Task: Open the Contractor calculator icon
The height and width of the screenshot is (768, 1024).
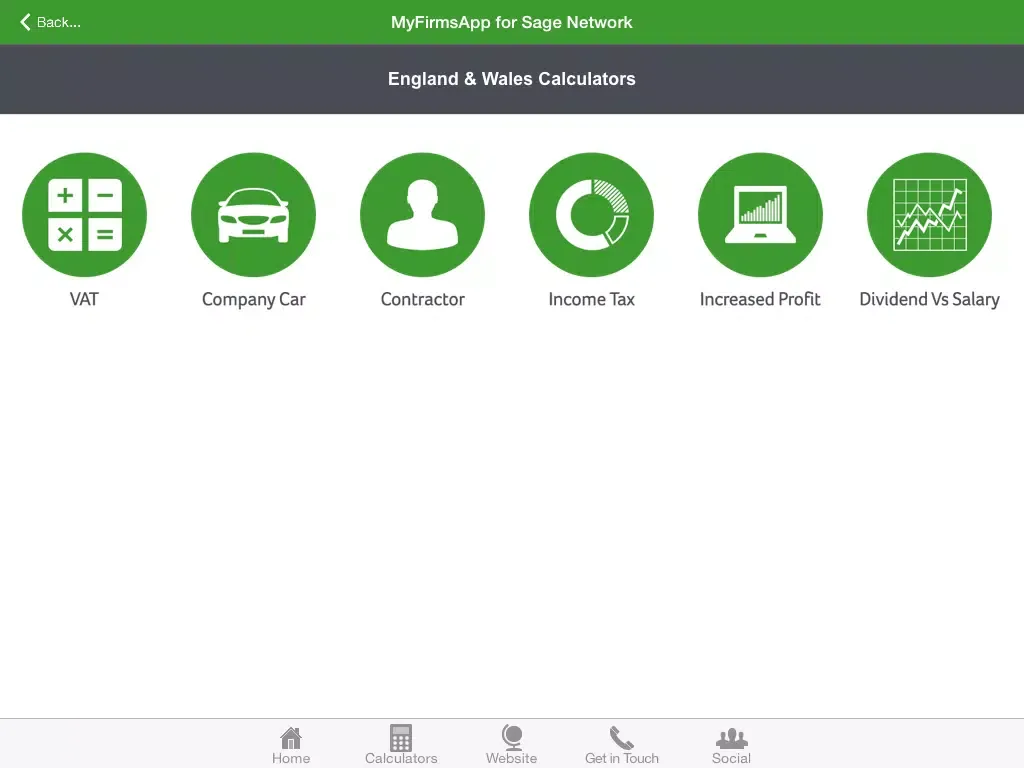Action: tap(423, 215)
